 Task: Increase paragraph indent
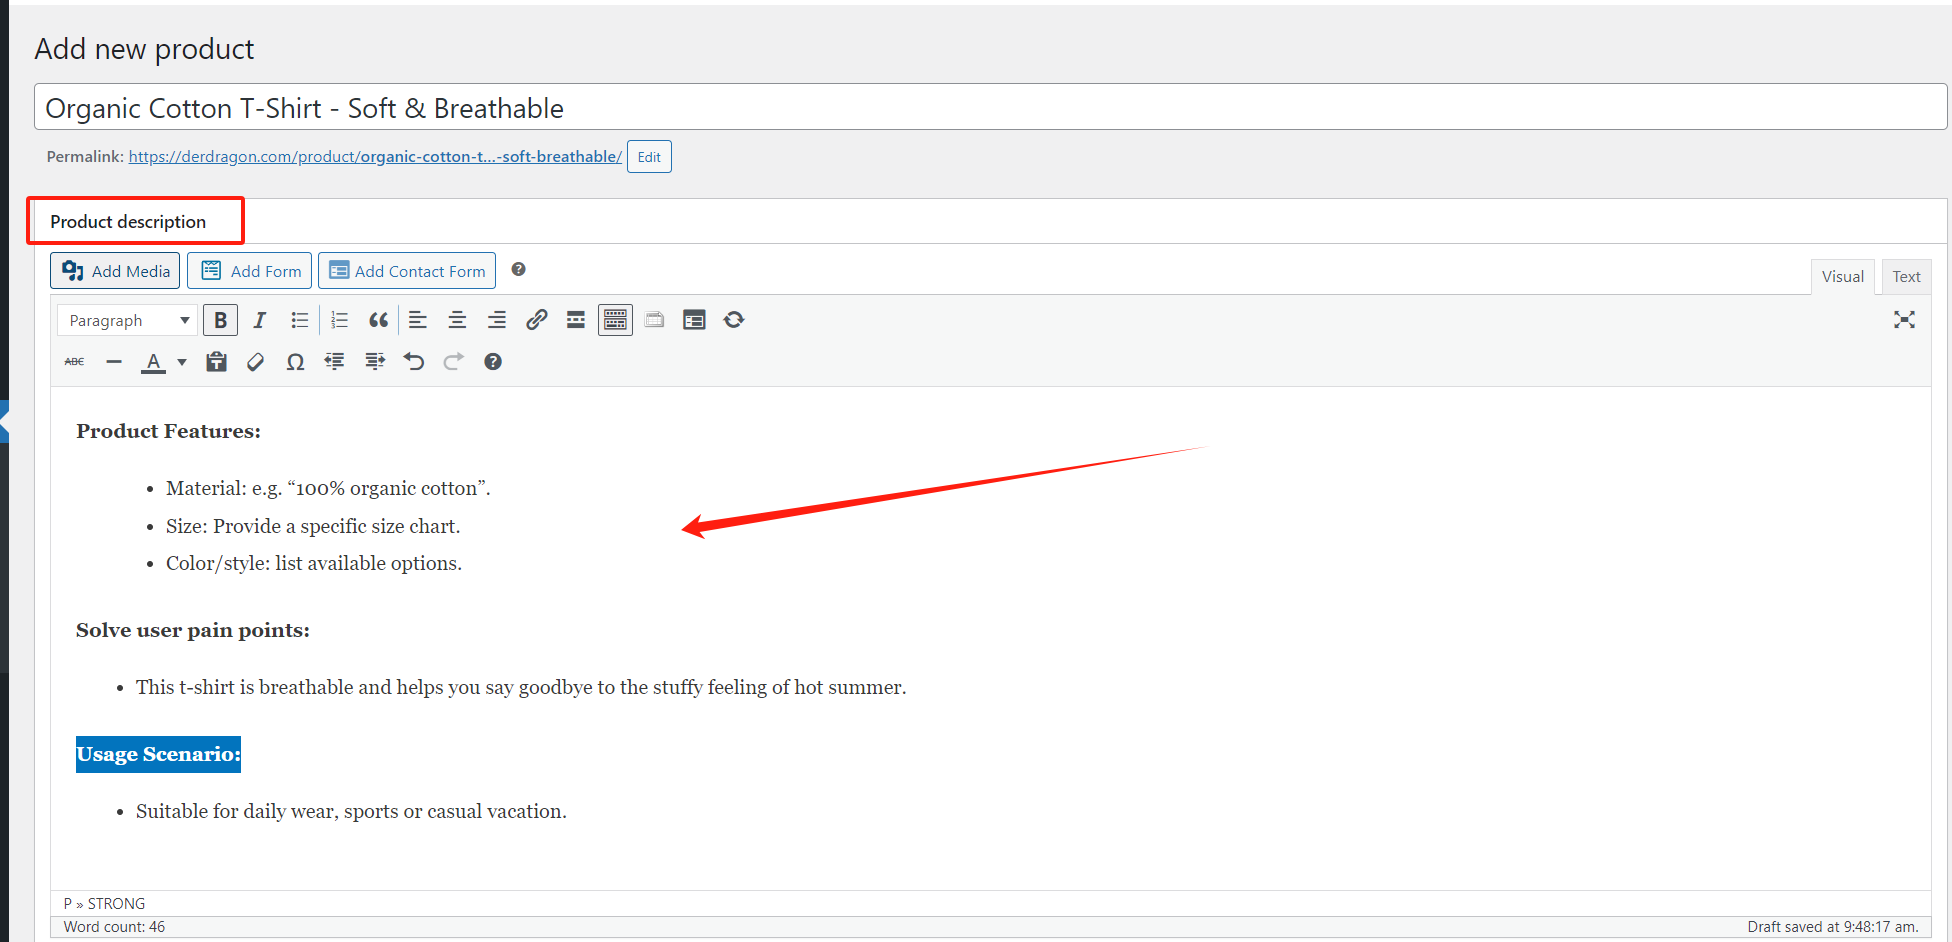[375, 362]
